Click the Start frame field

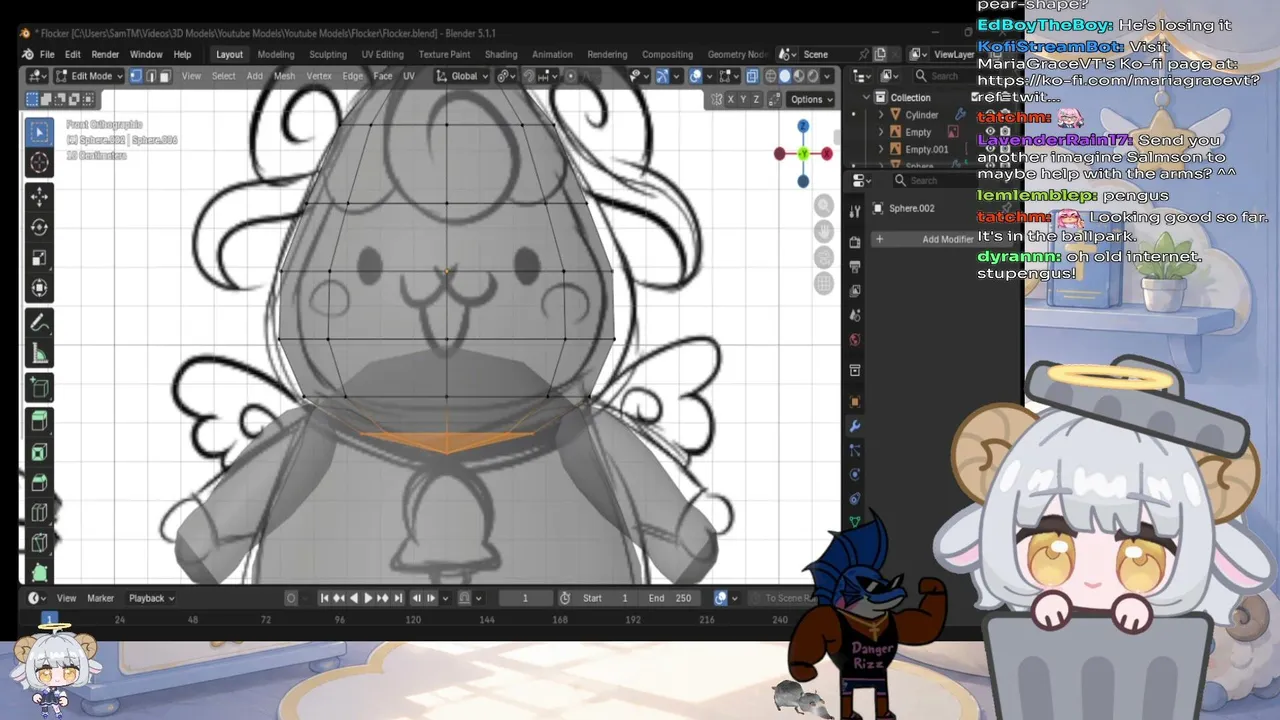pyautogui.click(x=606, y=598)
